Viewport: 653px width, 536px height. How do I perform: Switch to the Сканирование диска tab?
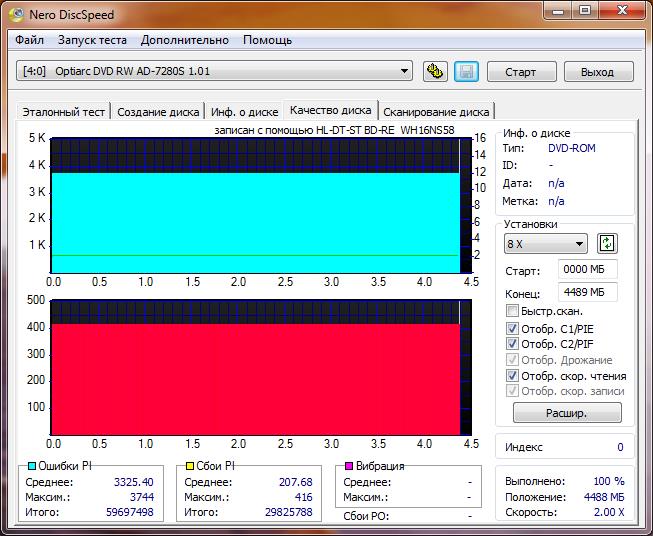pyautogui.click(x=436, y=112)
